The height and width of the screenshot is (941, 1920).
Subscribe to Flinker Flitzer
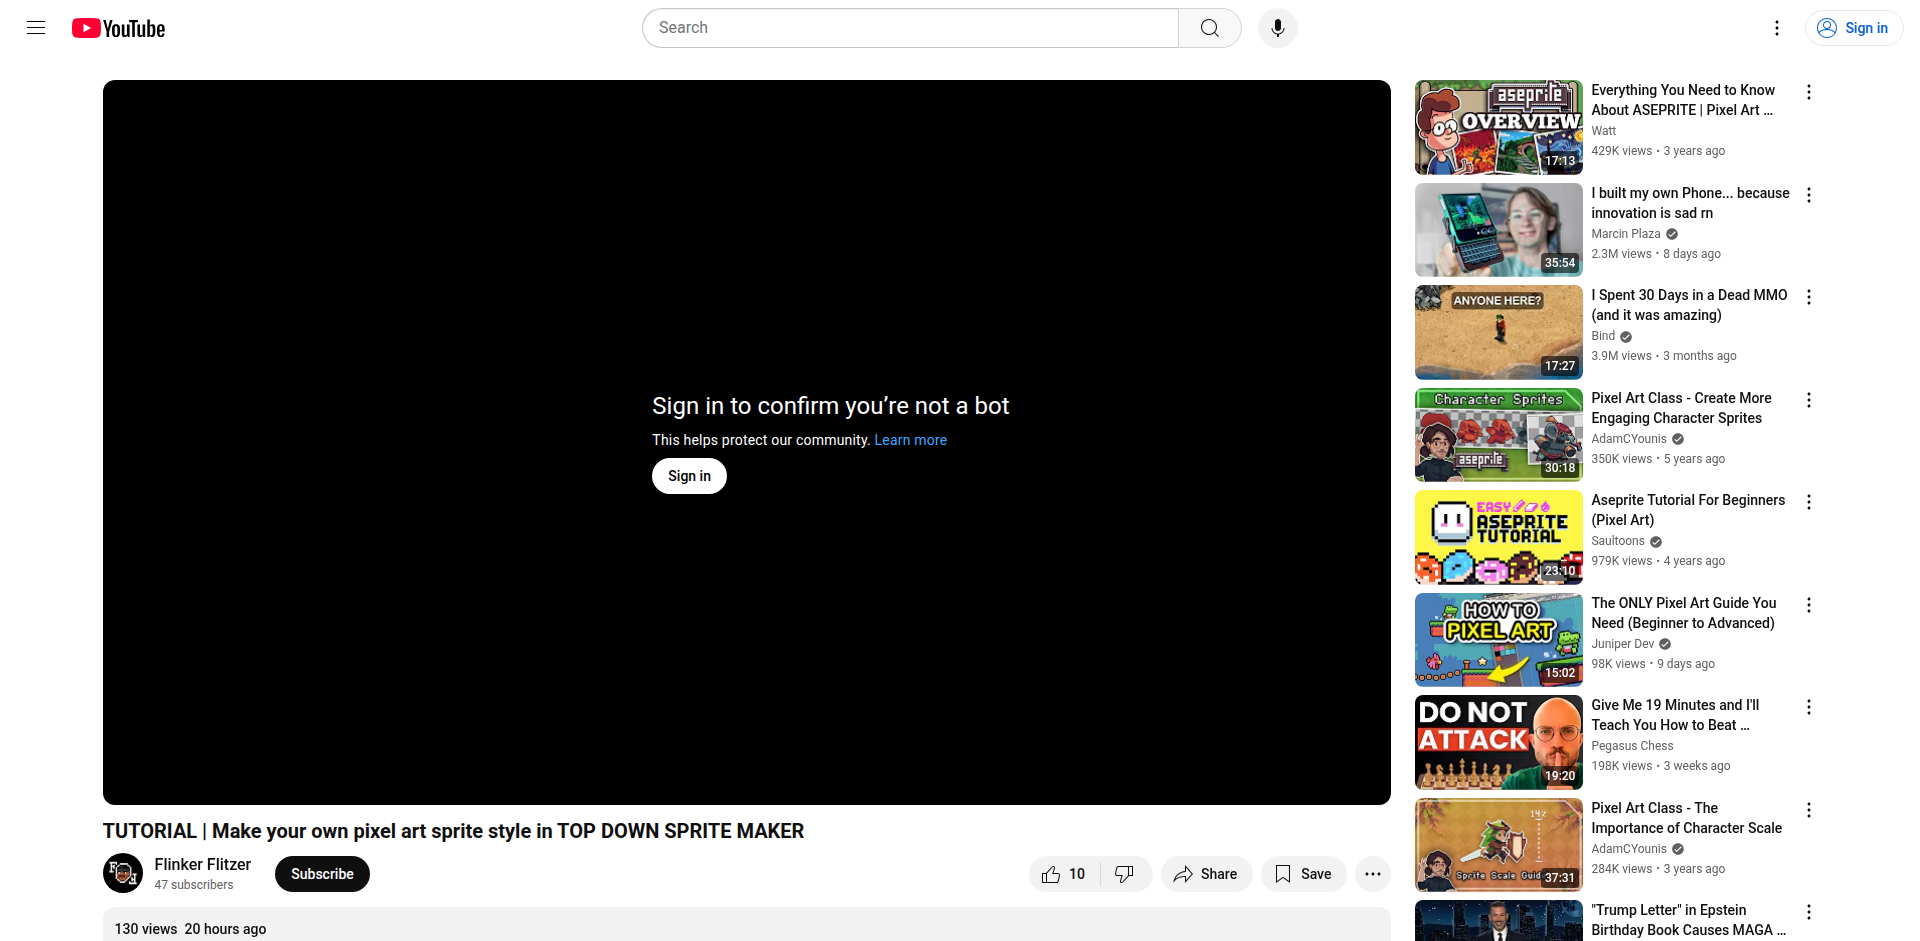pyautogui.click(x=322, y=874)
